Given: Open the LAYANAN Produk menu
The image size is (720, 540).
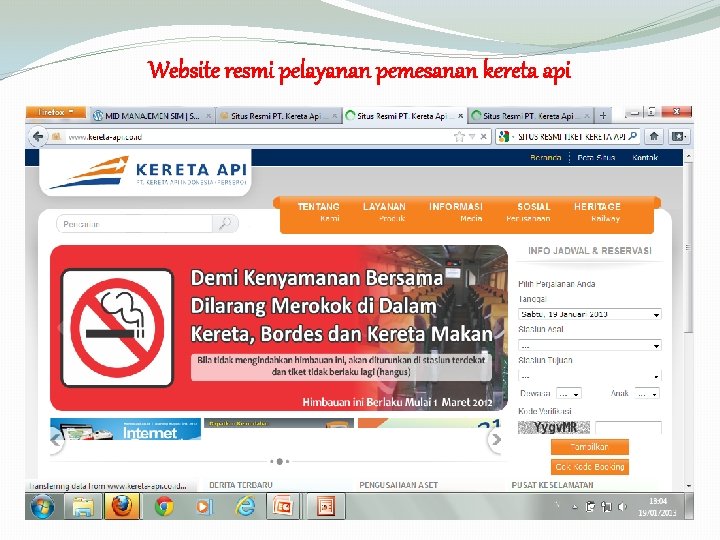Looking at the screenshot, I should (x=384, y=212).
